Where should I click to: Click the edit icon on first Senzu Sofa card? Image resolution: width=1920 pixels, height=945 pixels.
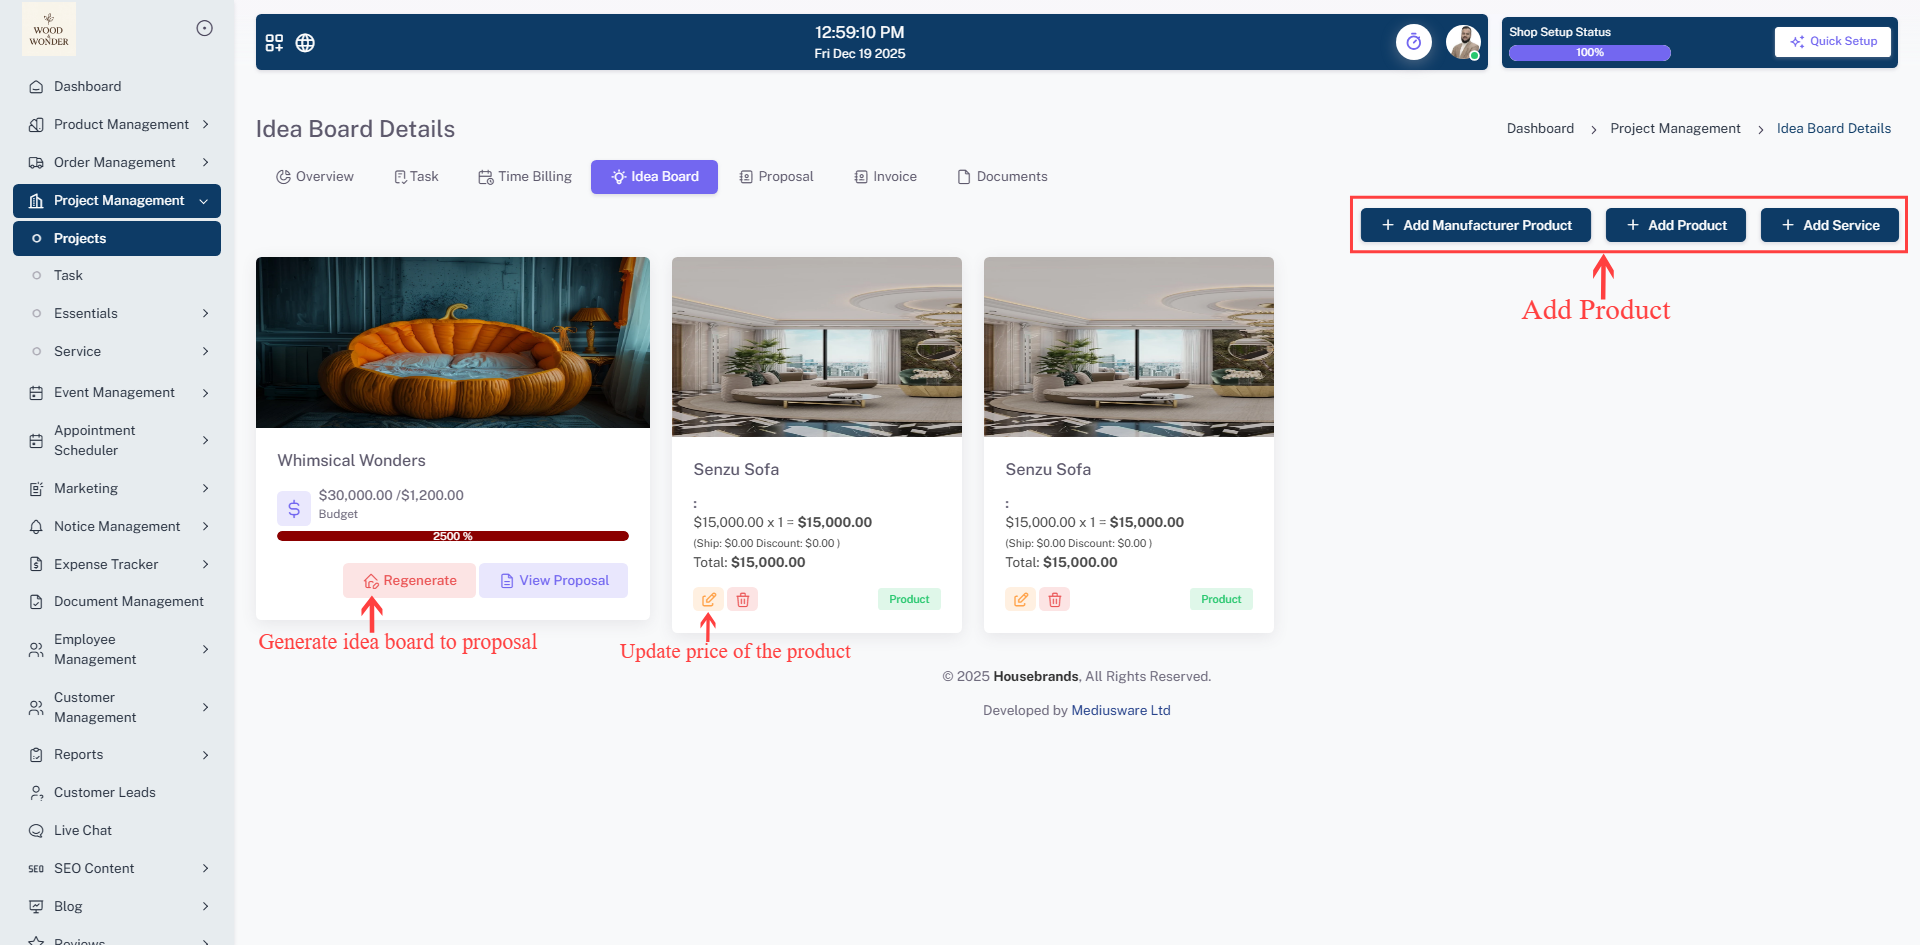(x=708, y=600)
